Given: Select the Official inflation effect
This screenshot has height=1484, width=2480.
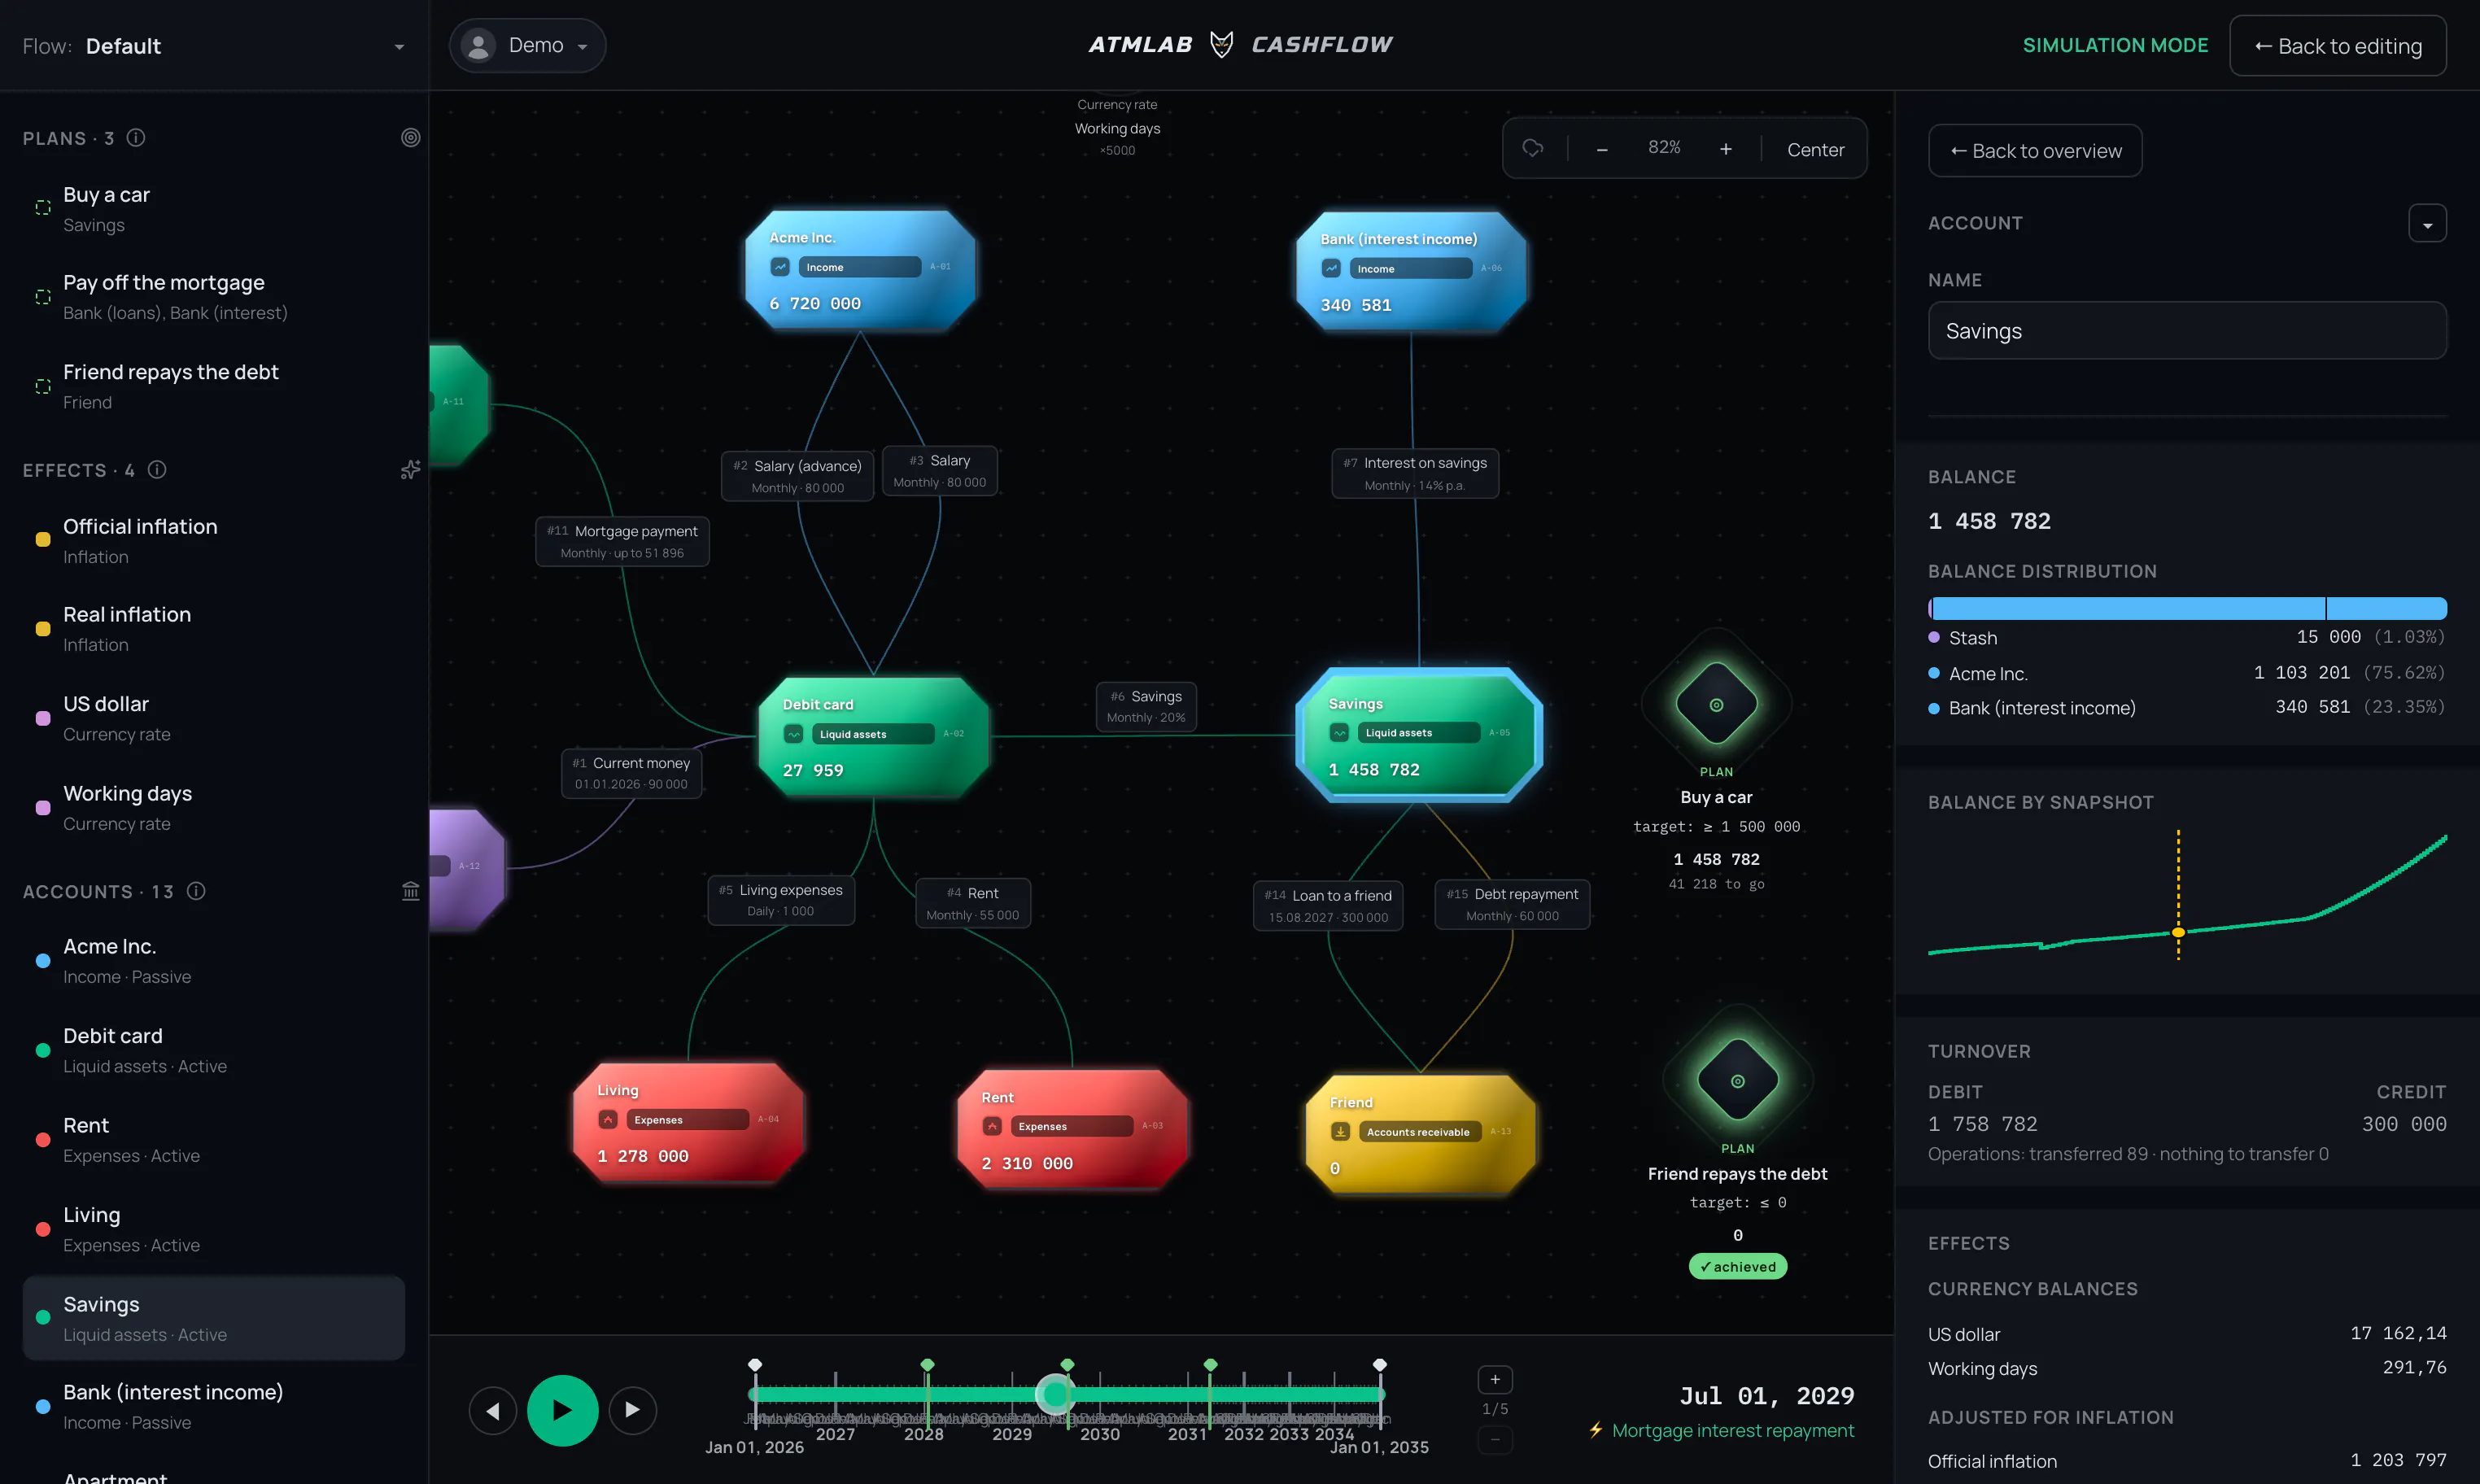Looking at the screenshot, I should click(x=214, y=540).
